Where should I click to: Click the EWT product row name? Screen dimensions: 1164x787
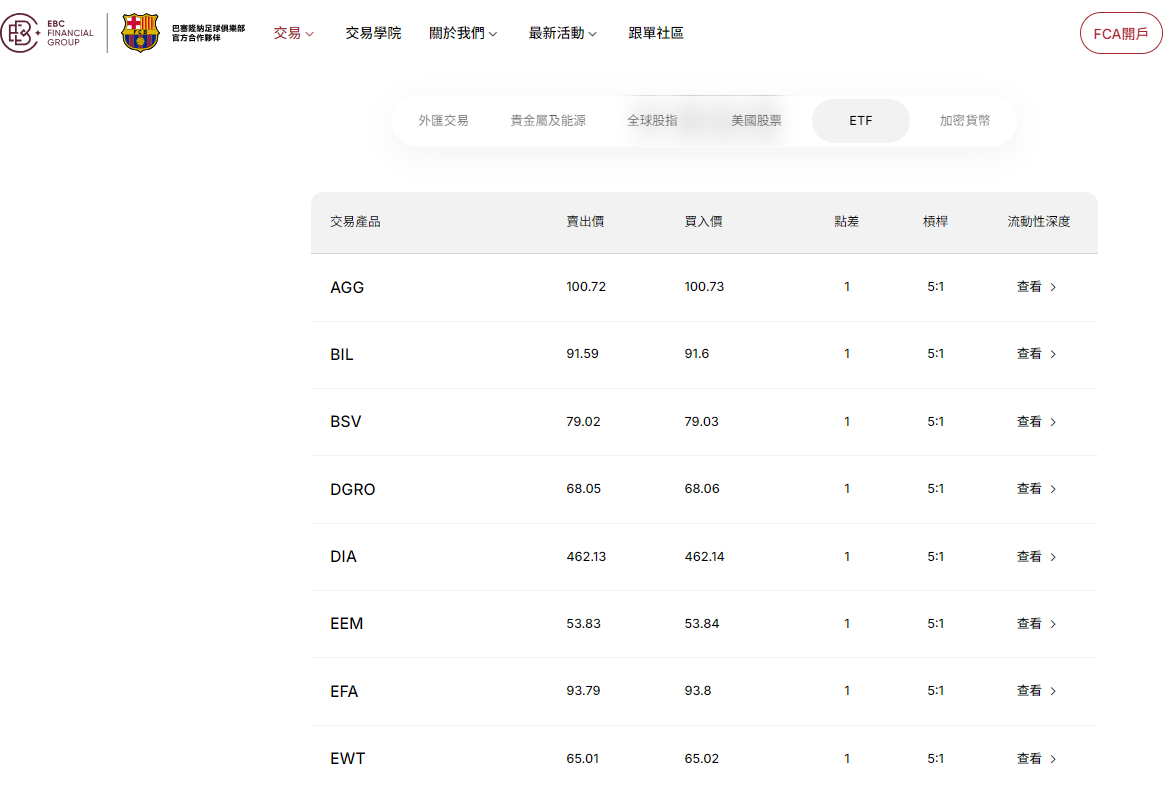348,759
